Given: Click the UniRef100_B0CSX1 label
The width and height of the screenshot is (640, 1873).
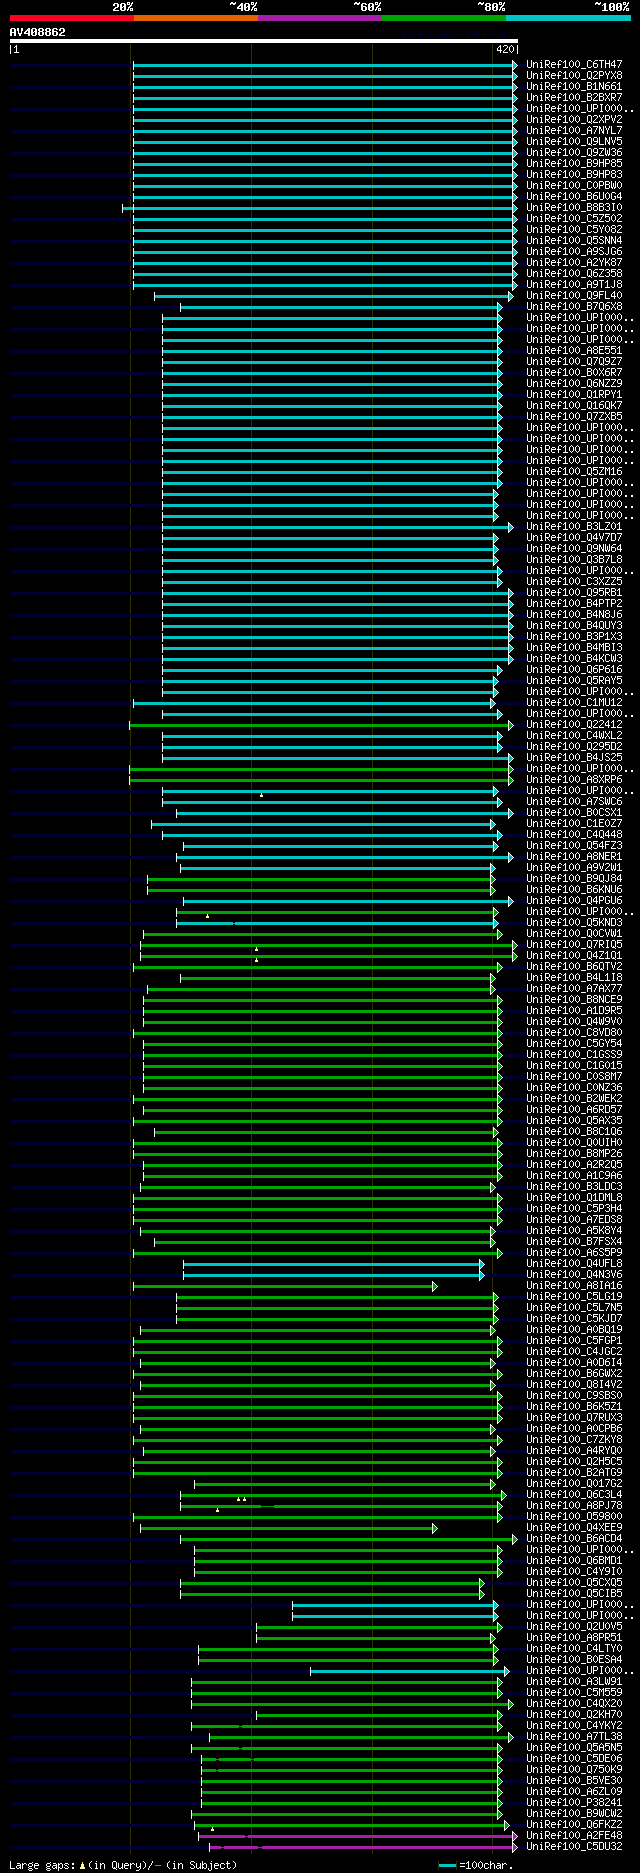Looking at the screenshot, I should pyautogui.click(x=574, y=813).
